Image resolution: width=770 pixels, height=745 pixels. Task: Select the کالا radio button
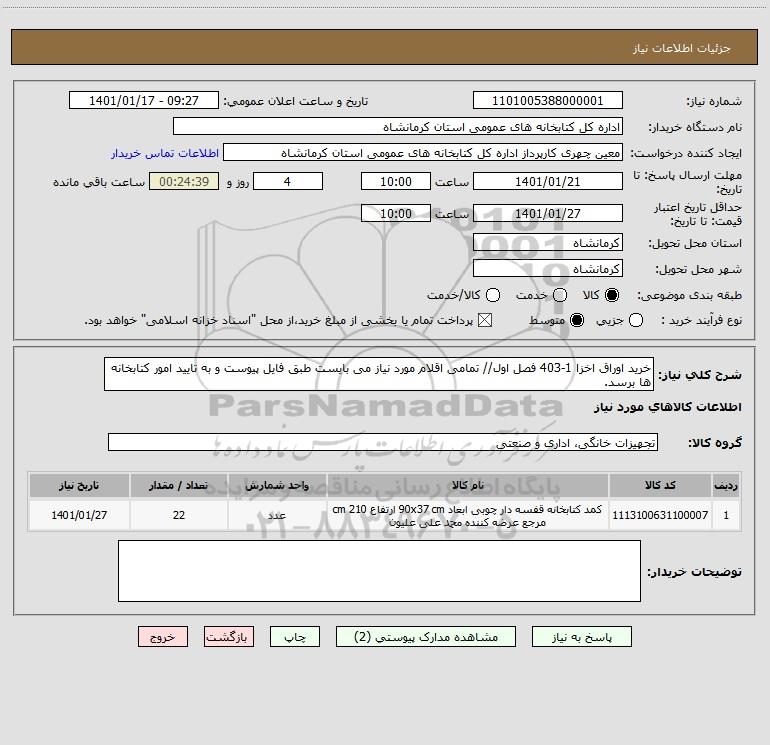point(612,295)
